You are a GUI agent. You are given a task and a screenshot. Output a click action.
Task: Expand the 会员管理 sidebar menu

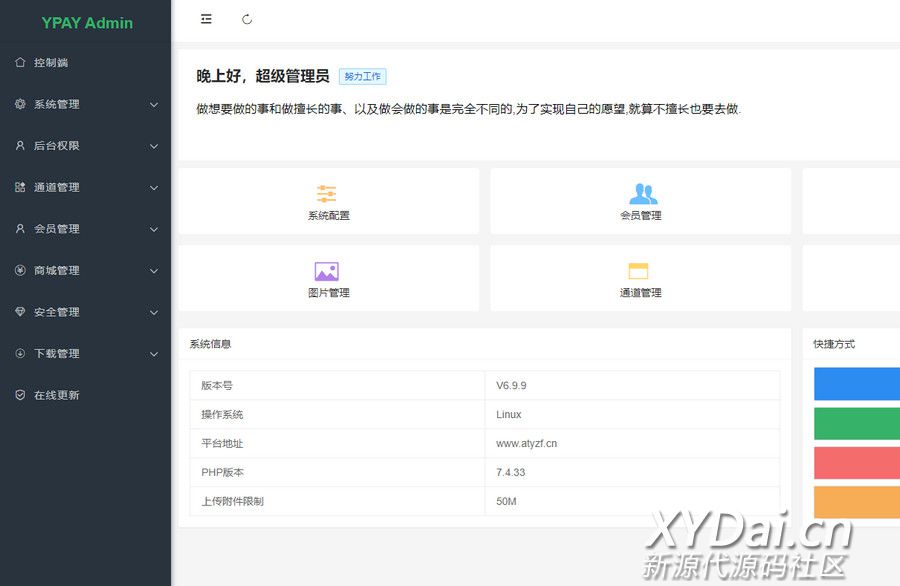click(x=85, y=229)
